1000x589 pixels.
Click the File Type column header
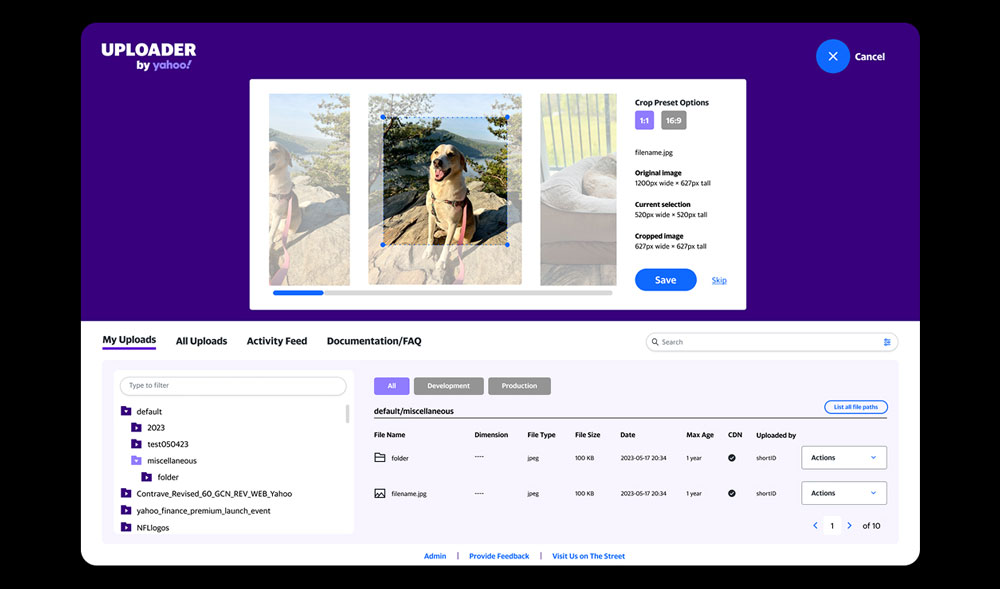pos(541,435)
